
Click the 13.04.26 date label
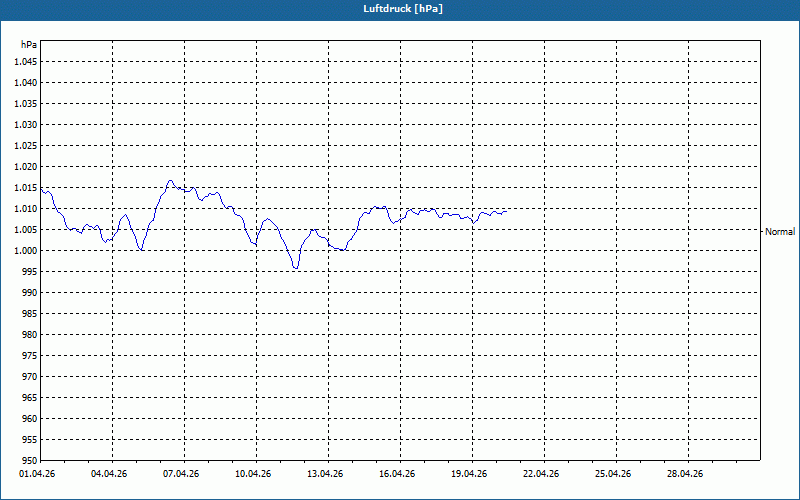coord(325,474)
